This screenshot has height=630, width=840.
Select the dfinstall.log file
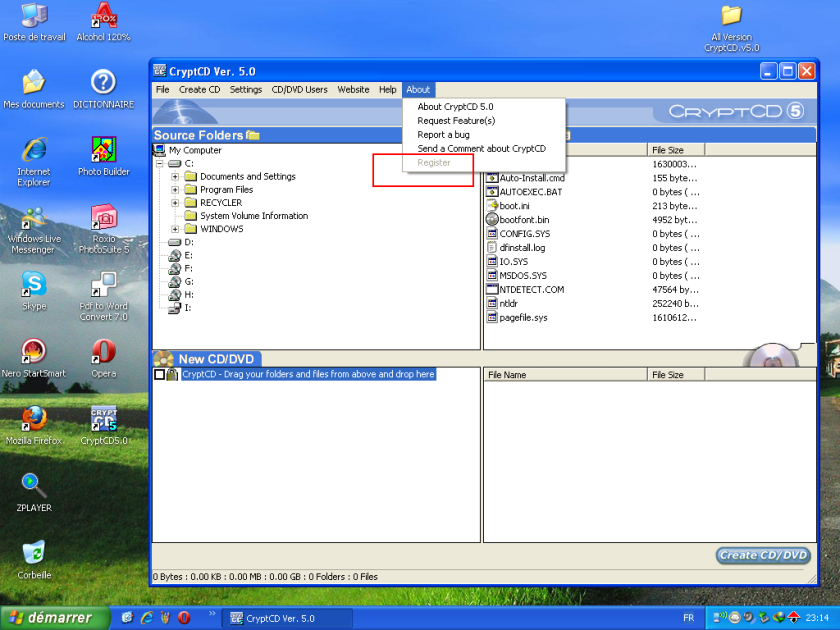tap(522, 248)
